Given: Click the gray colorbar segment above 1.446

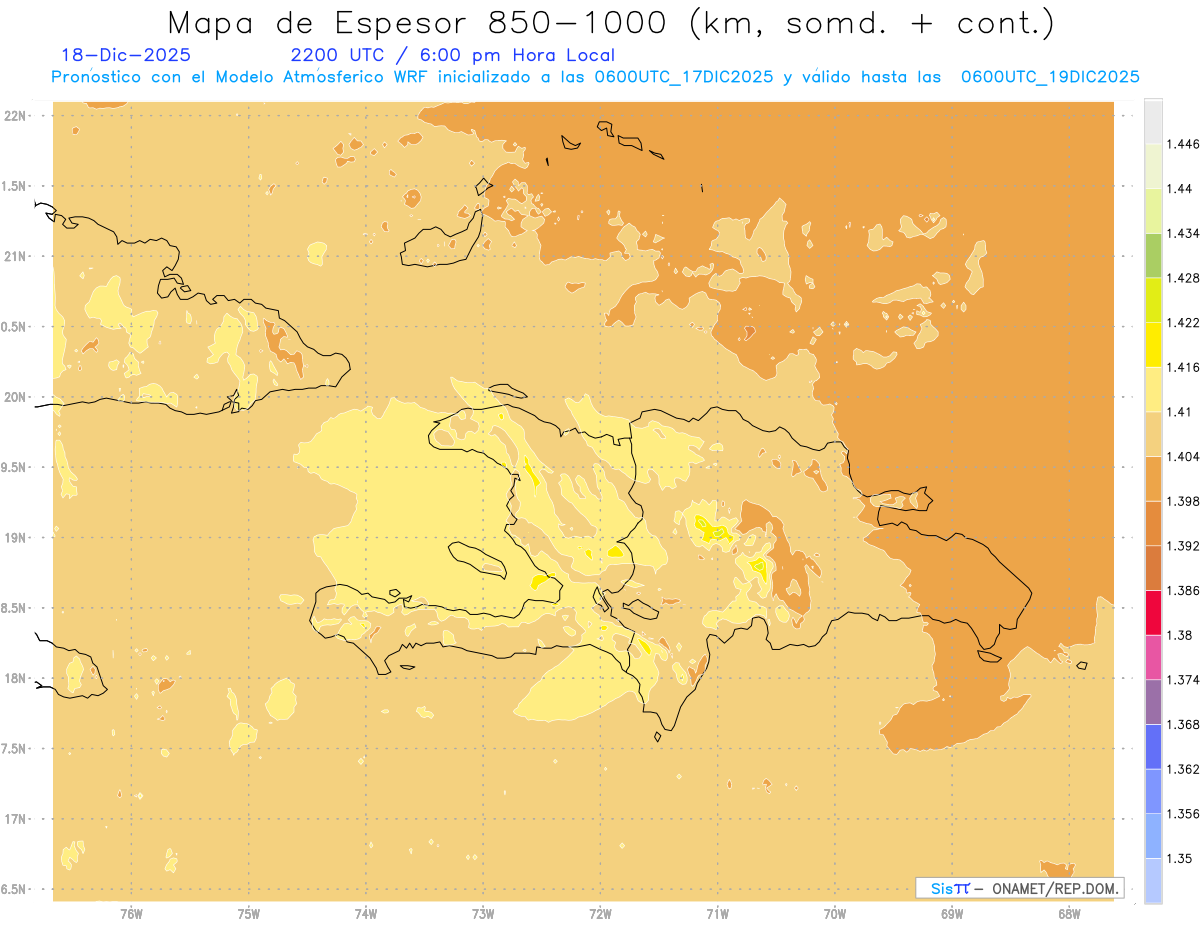Looking at the screenshot, I should pyautogui.click(x=1153, y=122).
